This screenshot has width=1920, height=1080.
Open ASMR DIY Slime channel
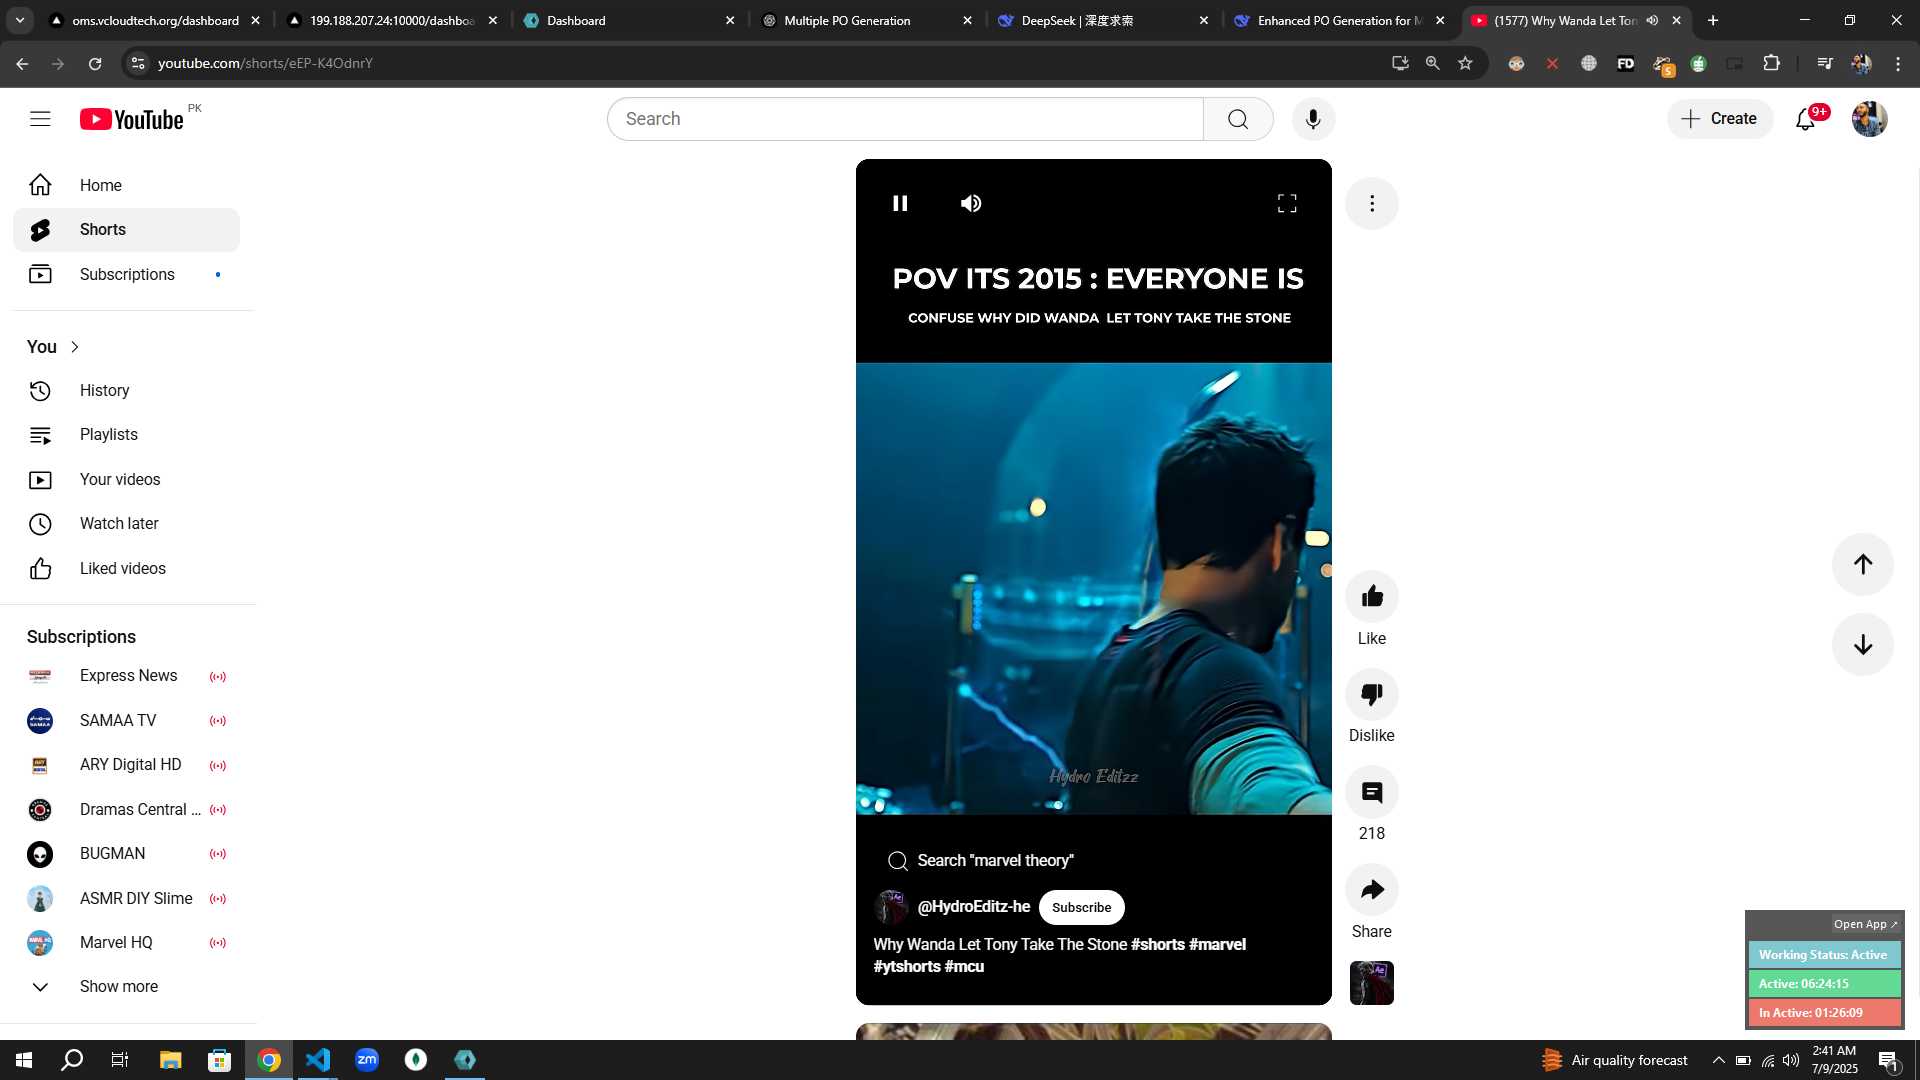(x=126, y=899)
